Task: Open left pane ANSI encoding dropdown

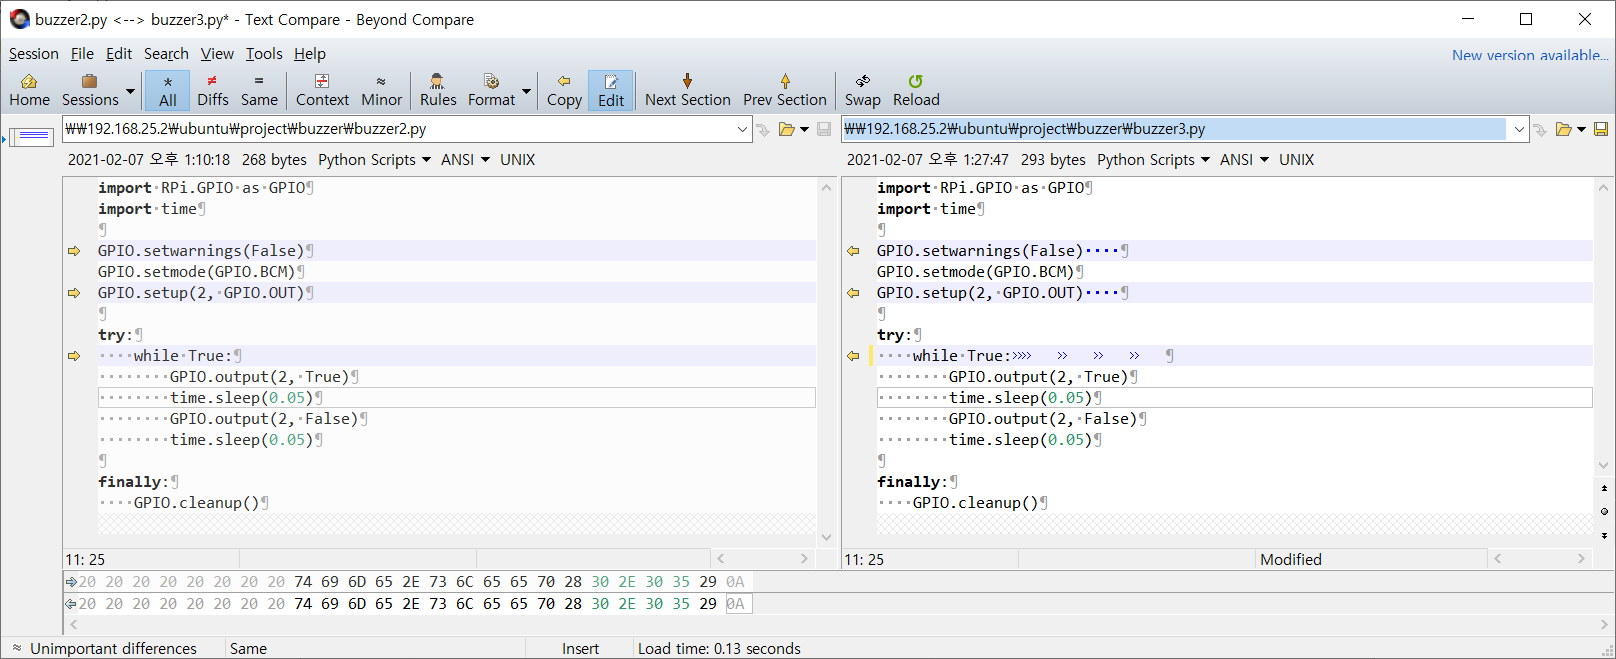Action: (x=465, y=160)
